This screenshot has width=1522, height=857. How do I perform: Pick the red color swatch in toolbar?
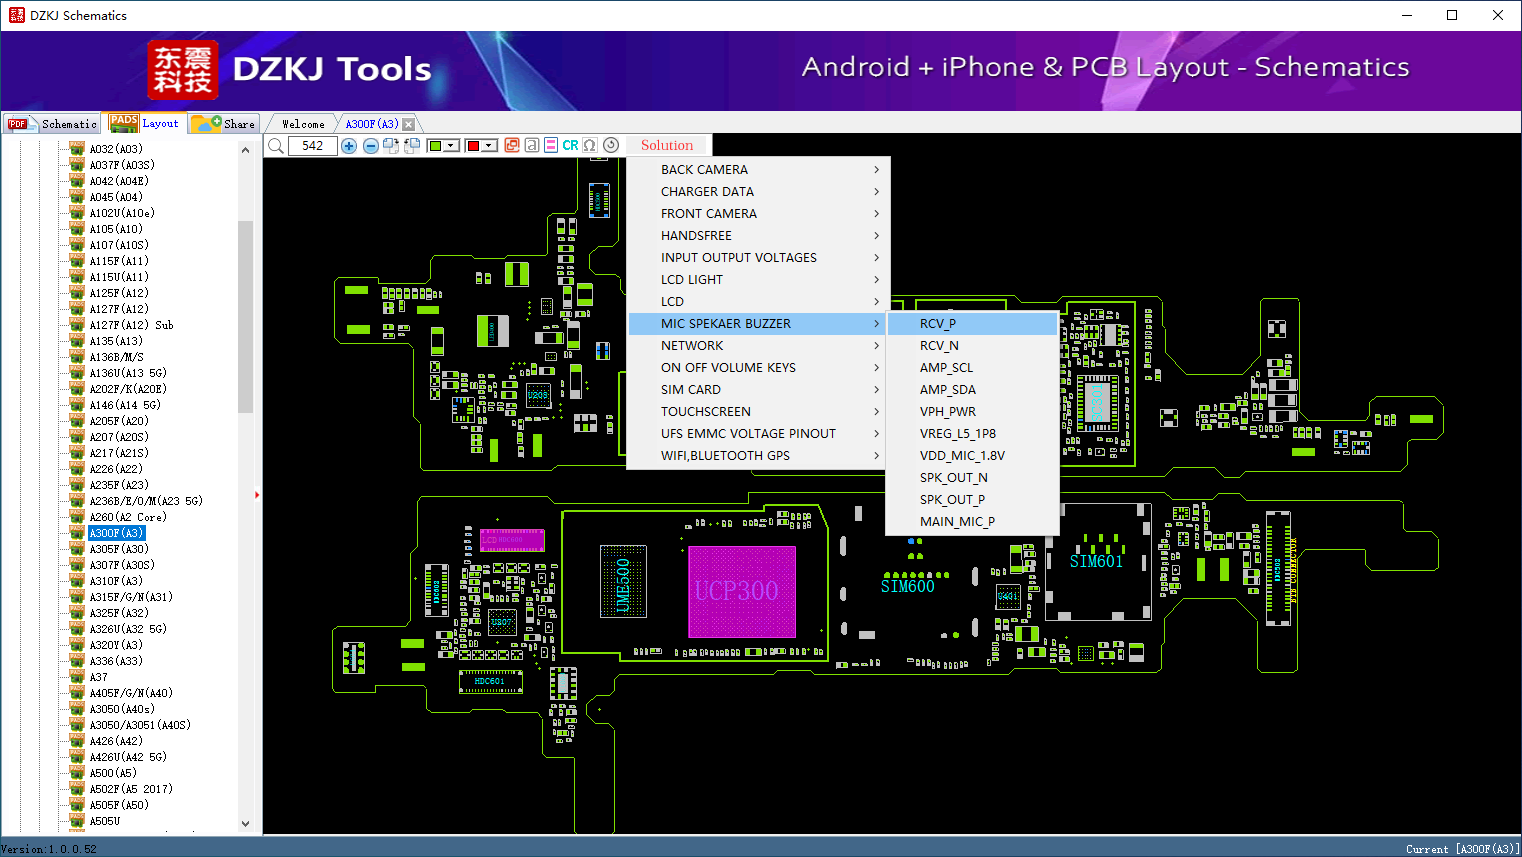pos(473,146)
